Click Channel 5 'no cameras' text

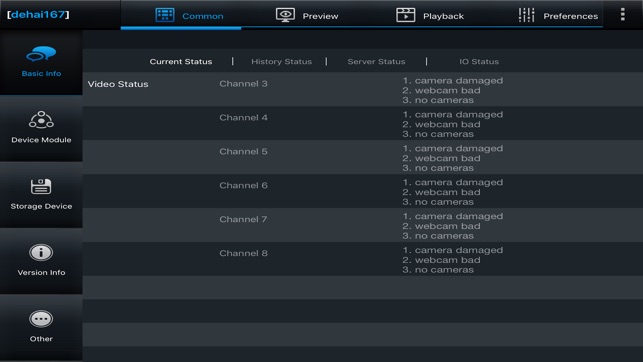(438, 168)
